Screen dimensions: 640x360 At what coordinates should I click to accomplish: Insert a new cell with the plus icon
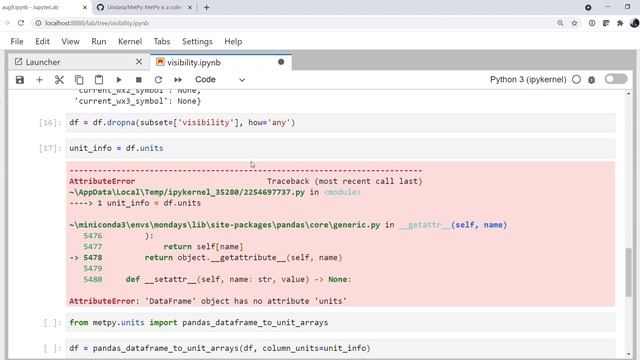pyautogui.click(x=40, y=80)
